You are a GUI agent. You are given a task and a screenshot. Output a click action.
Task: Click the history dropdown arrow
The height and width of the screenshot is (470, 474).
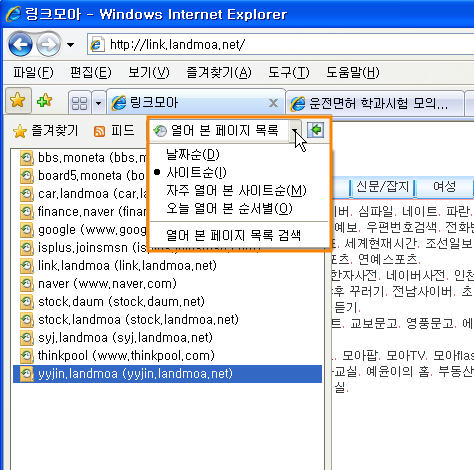295,131
